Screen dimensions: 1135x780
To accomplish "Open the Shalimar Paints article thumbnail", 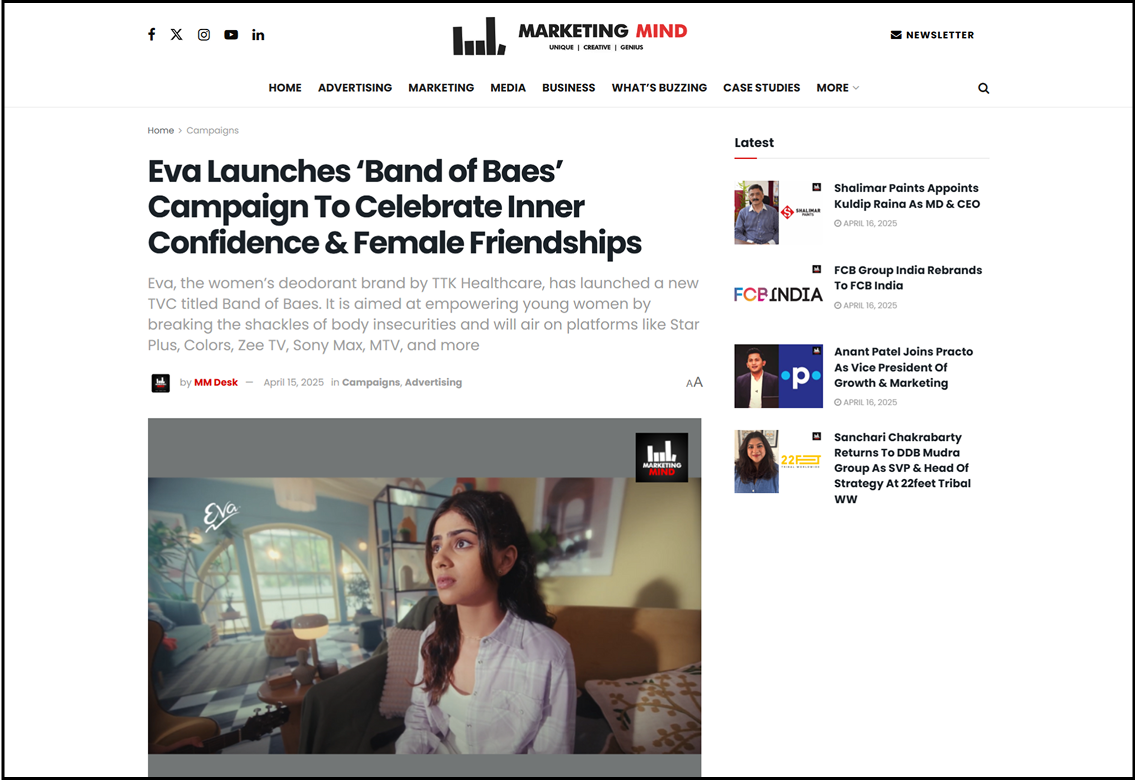I will coord(778,213).
